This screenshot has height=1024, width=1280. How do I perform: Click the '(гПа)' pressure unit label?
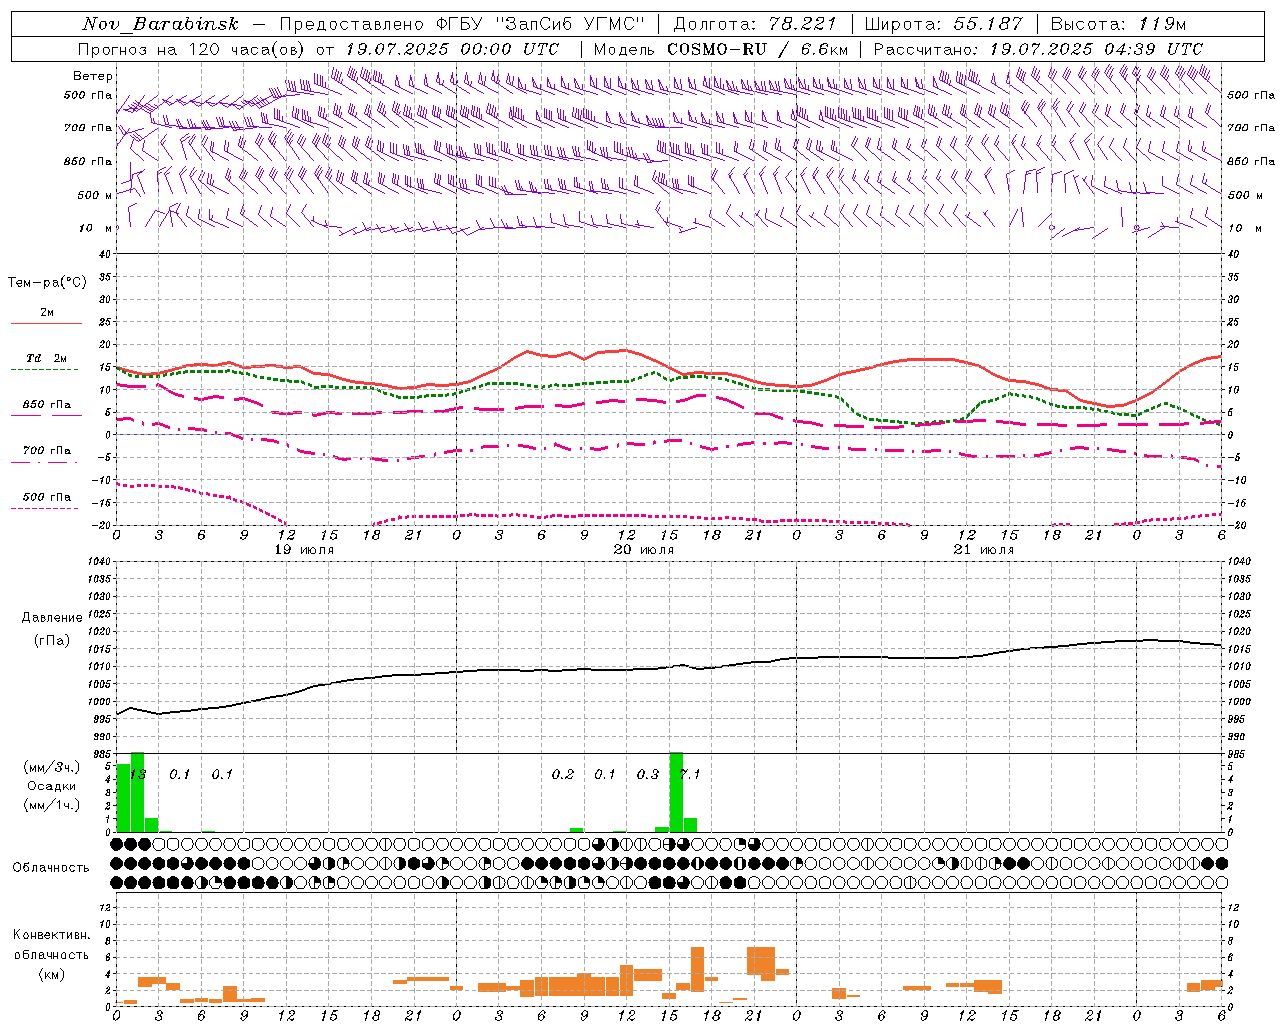coord(52,640)
